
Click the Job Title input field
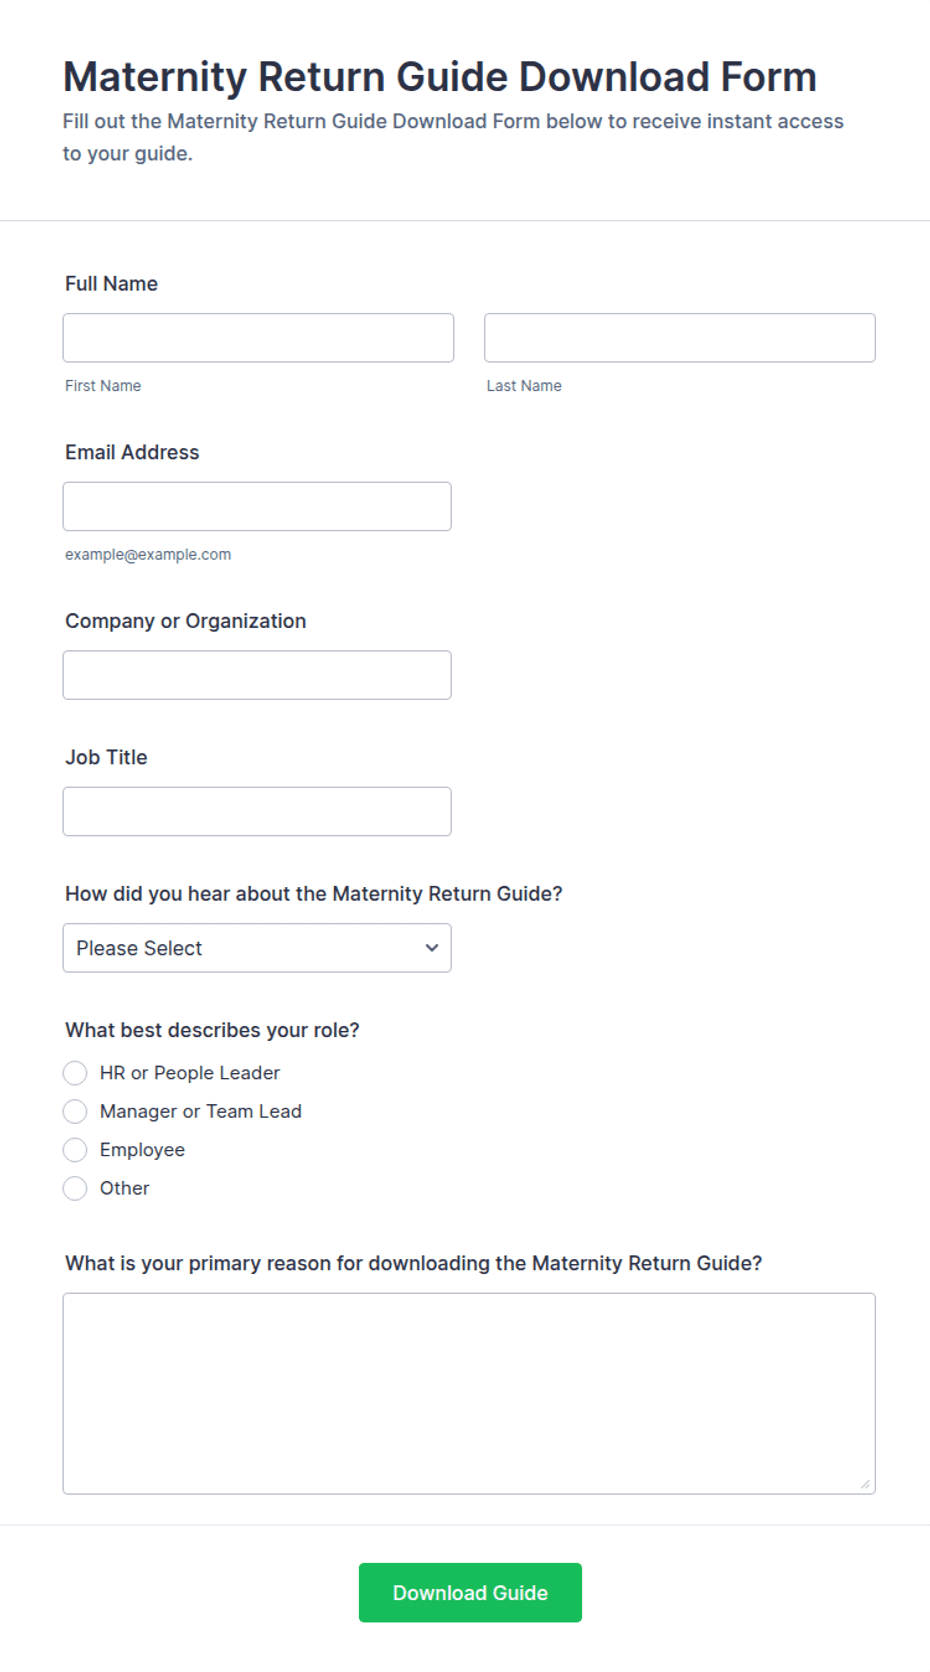point(257,812)
